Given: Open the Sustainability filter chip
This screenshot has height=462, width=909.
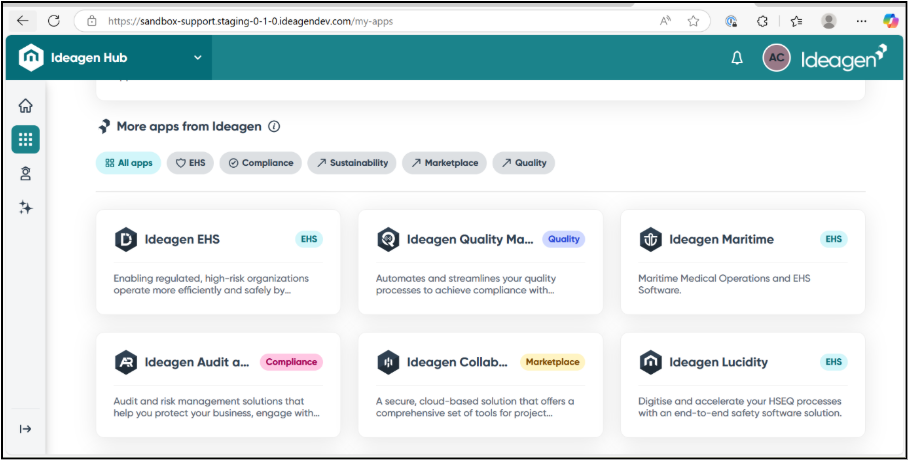Looking at the screenshot, I should [352, 163].
